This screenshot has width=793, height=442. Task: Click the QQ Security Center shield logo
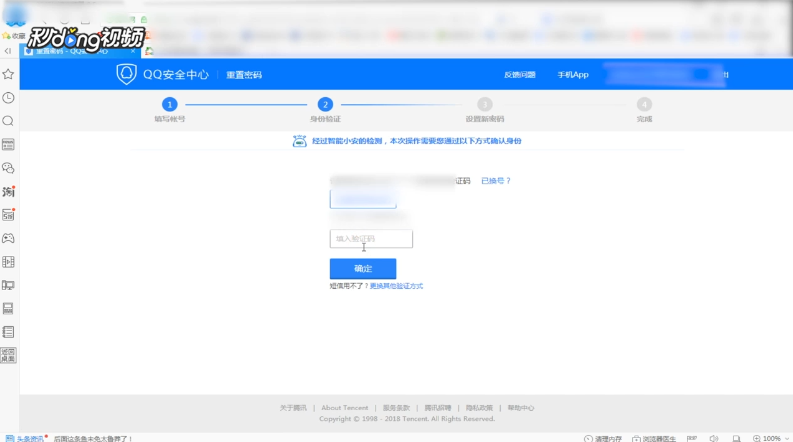tap(126, 74)
